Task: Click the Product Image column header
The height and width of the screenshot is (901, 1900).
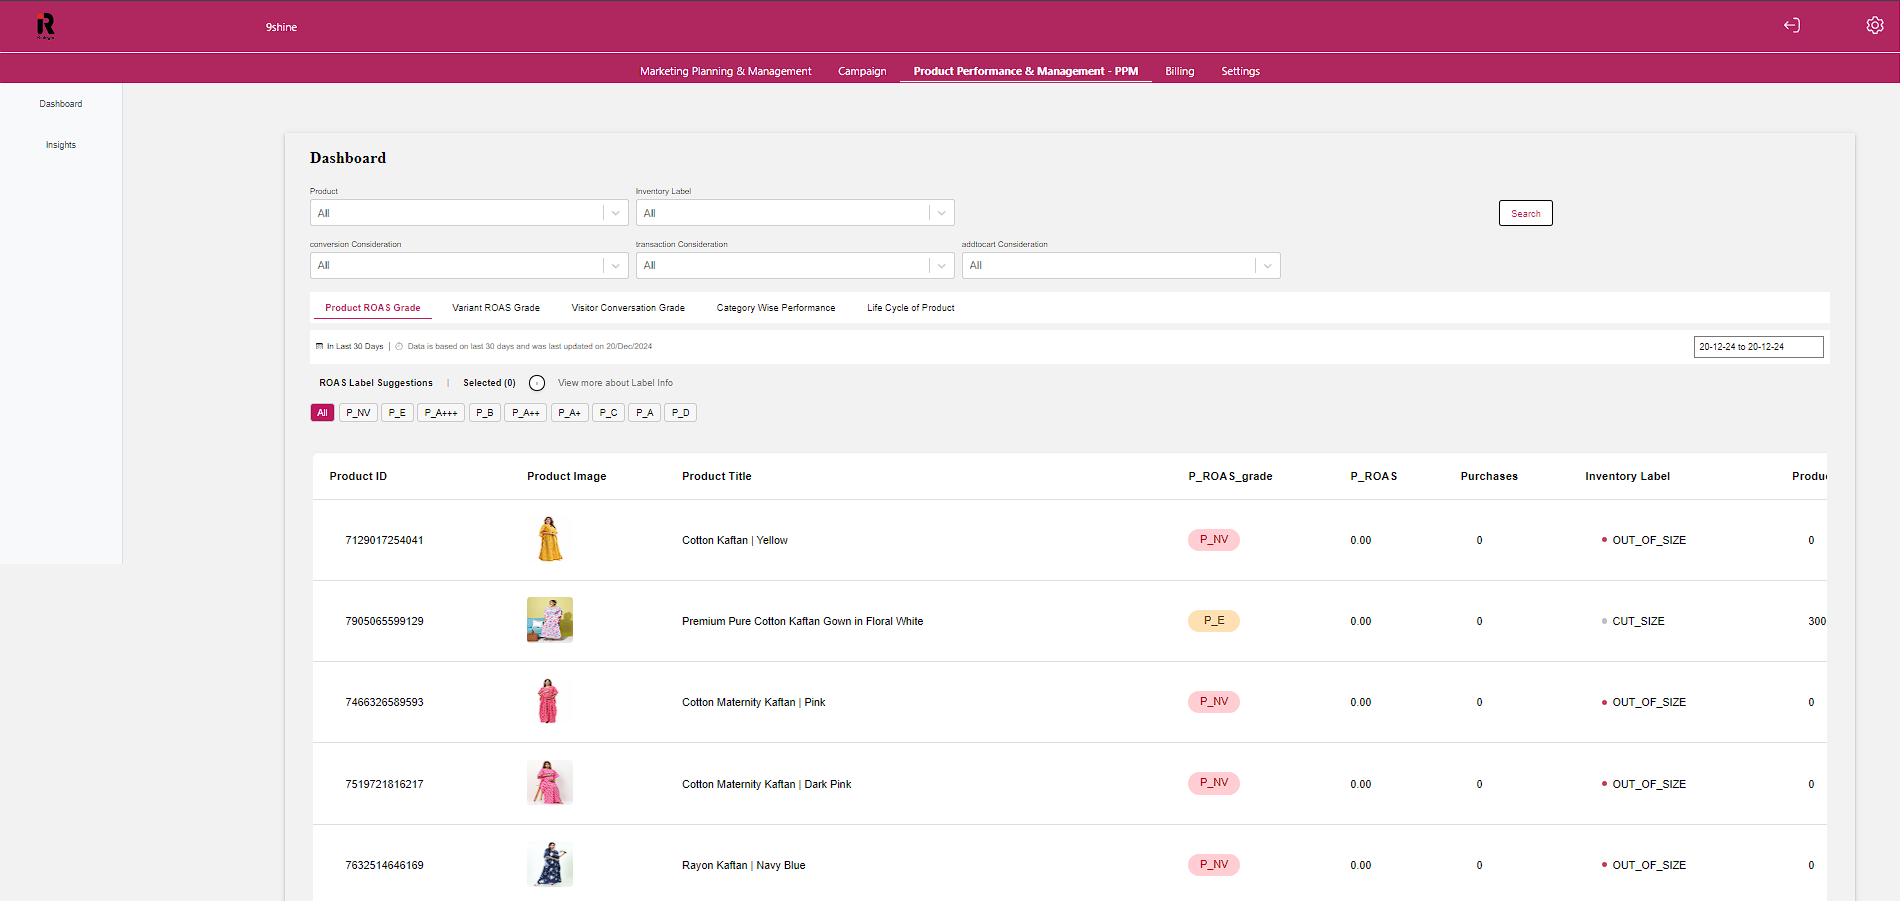Action: [566, 476]
